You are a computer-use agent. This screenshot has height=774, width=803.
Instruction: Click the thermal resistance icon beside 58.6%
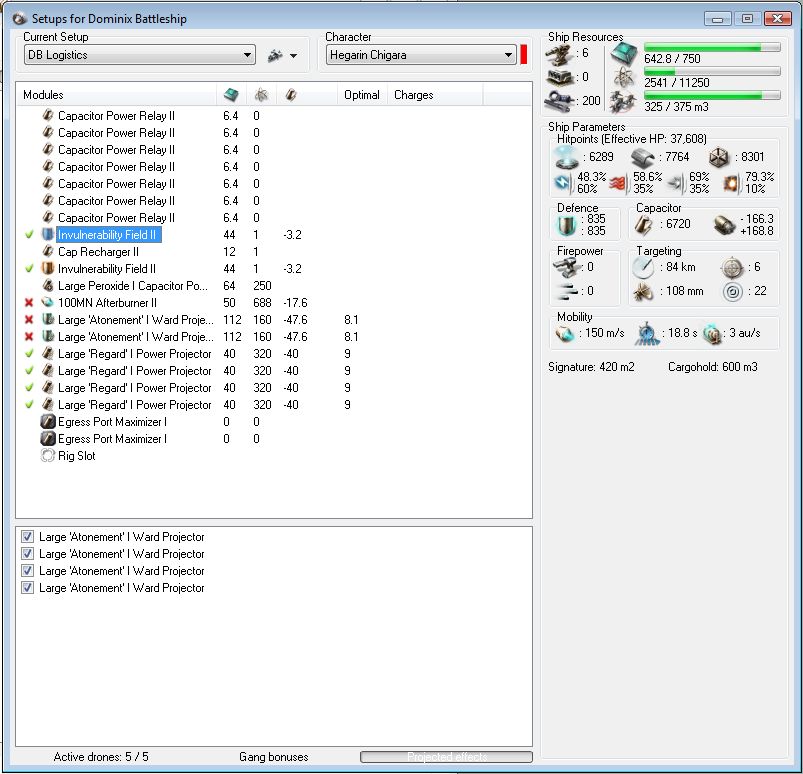pyautogui.click(x=619, y=183)
